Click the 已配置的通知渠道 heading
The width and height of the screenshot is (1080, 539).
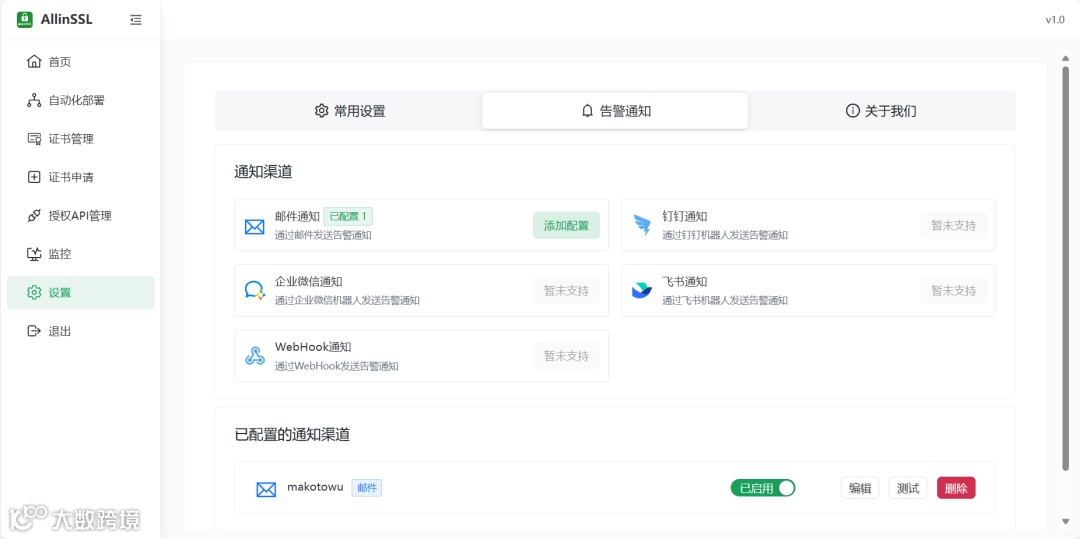(292, 435)
